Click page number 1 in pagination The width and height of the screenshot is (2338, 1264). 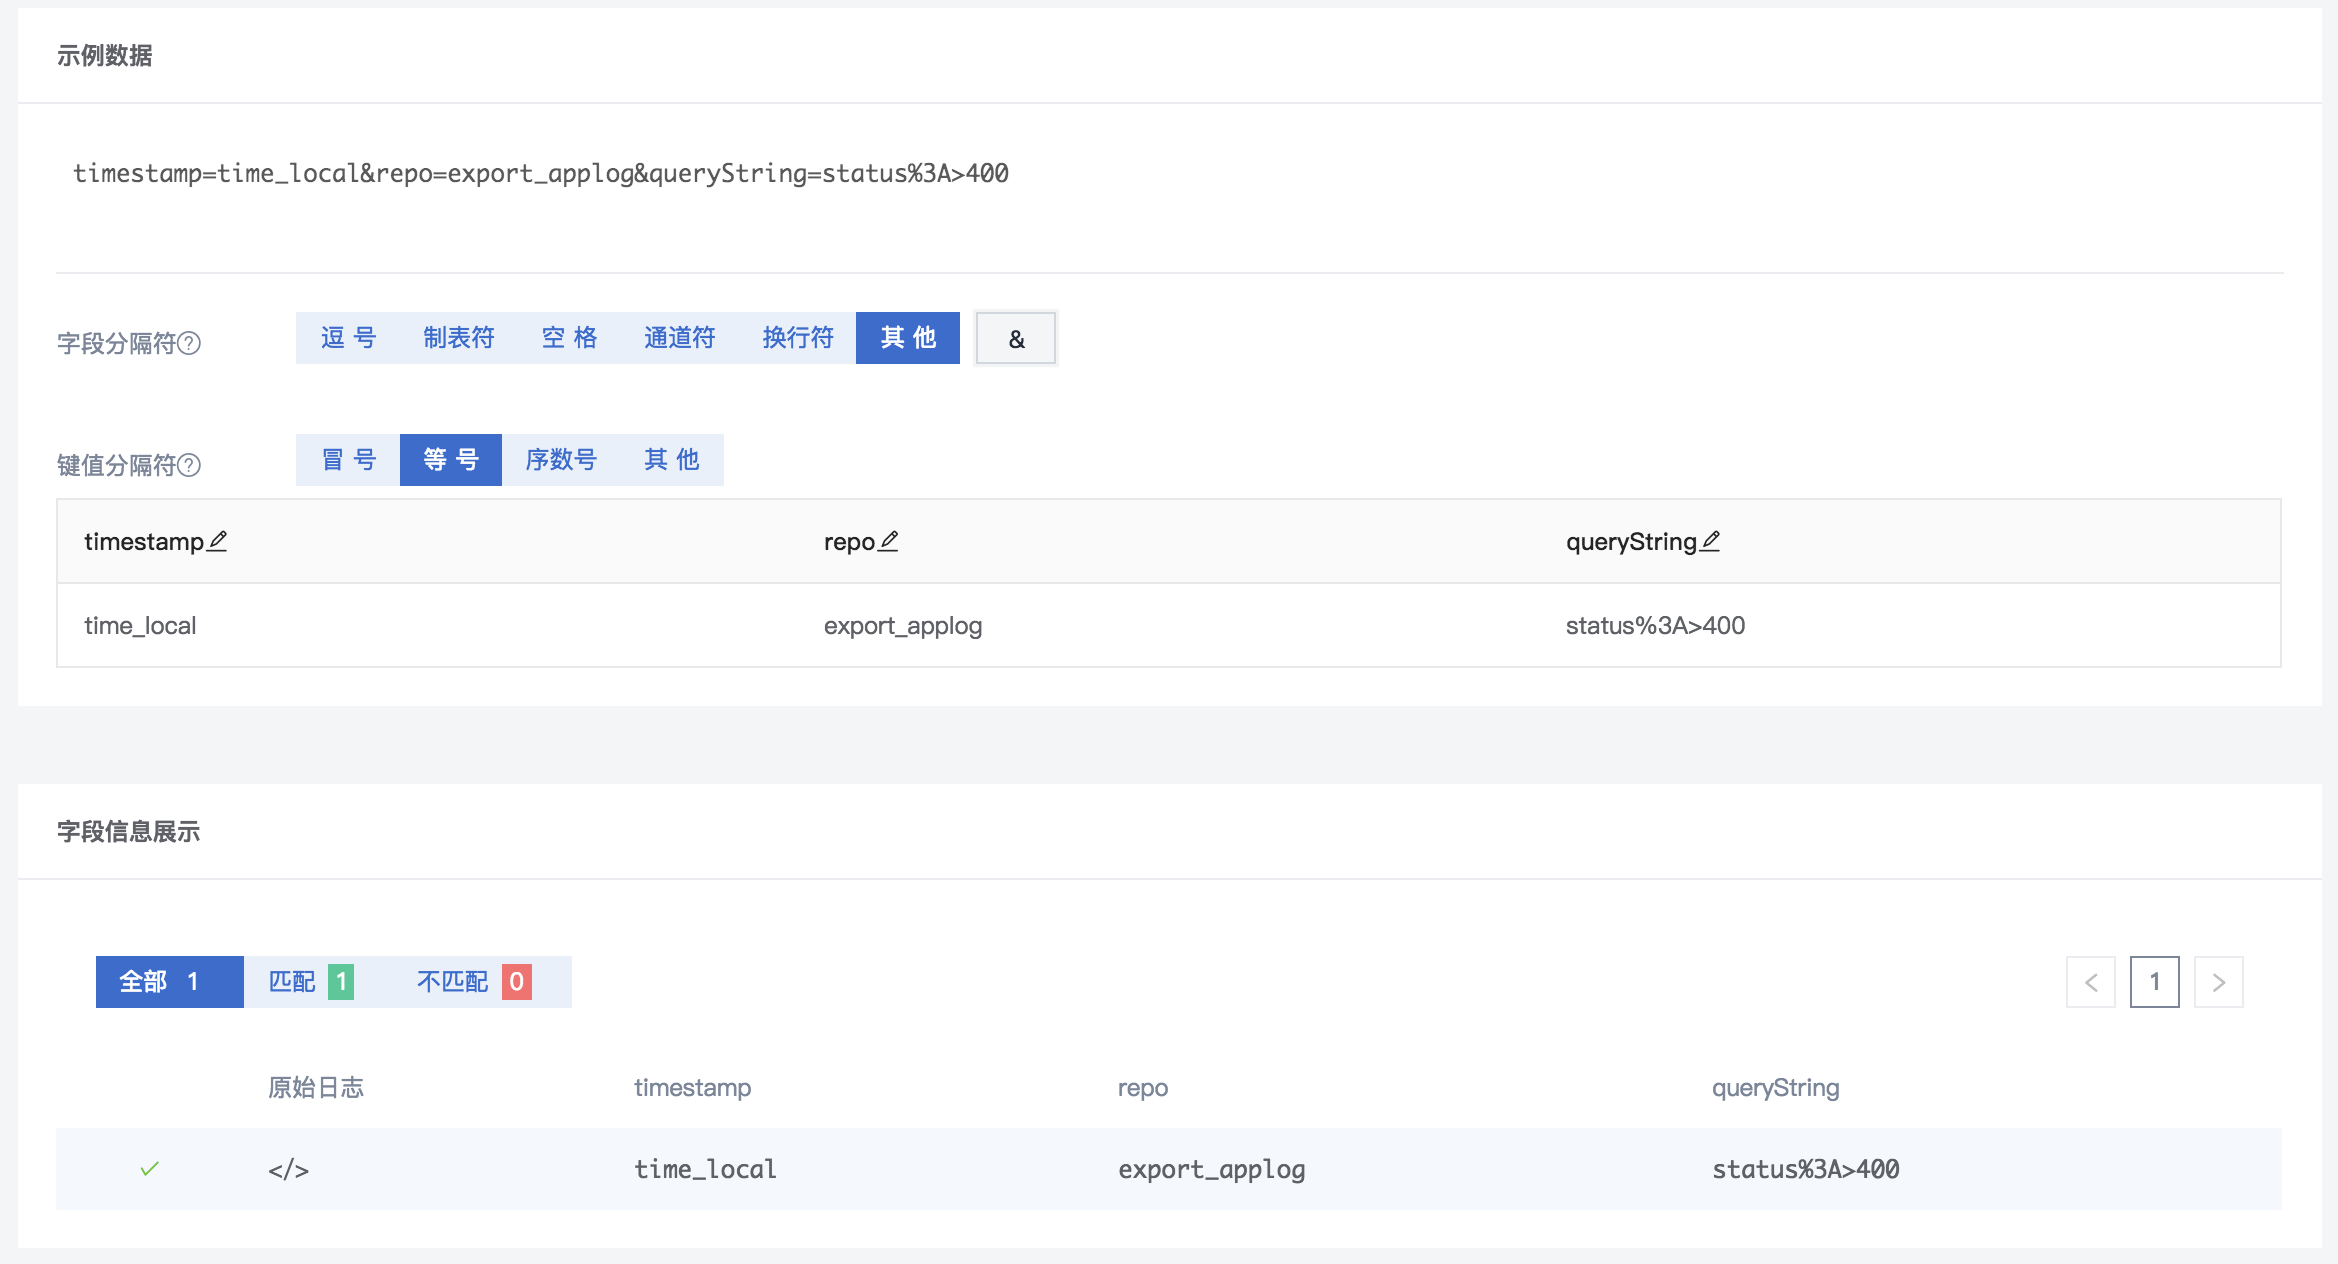point(2155,982)
